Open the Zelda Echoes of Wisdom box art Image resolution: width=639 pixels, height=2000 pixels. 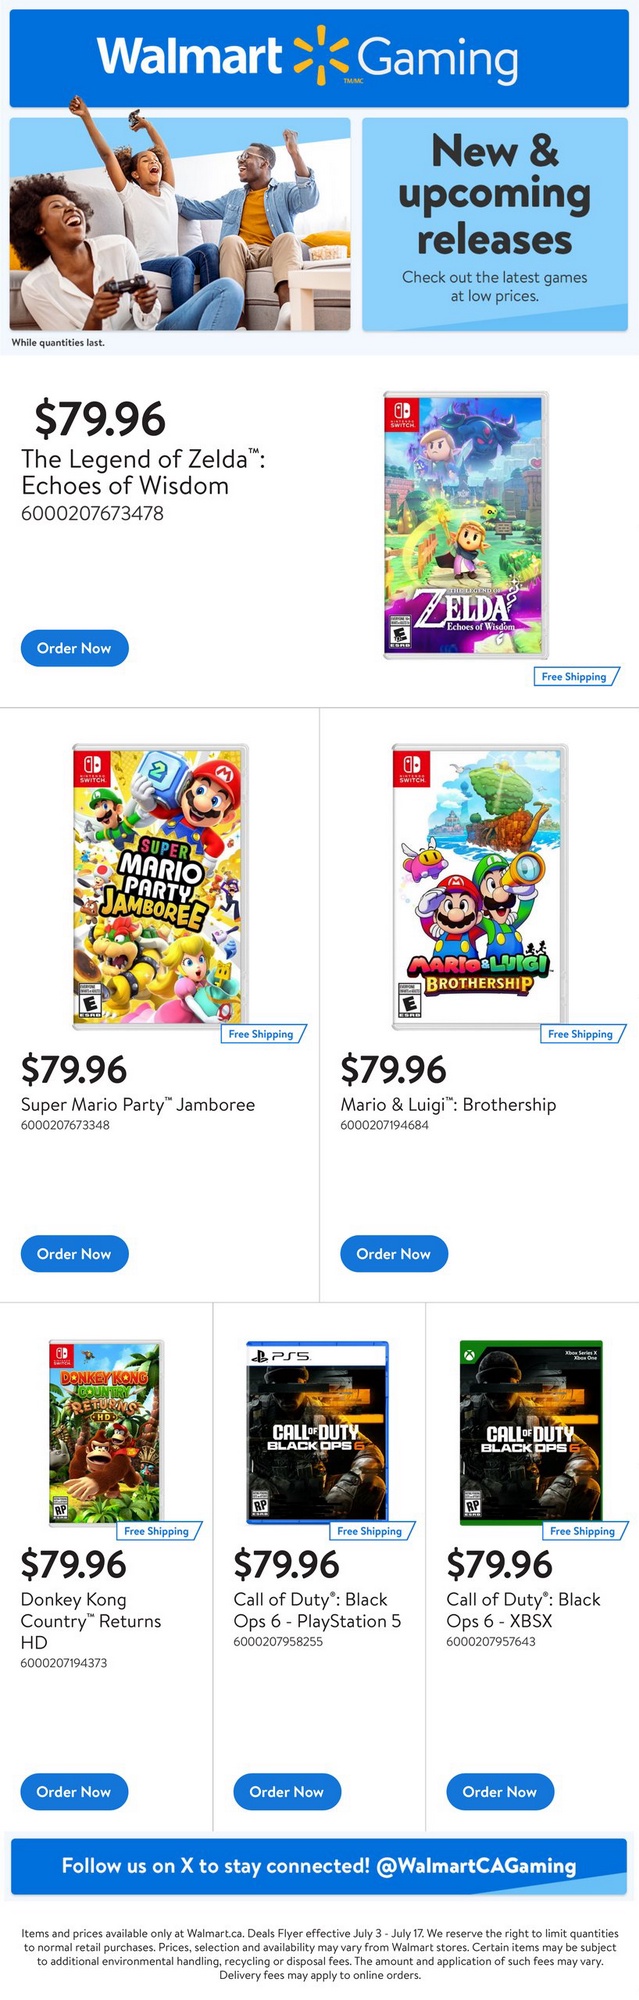466,525
